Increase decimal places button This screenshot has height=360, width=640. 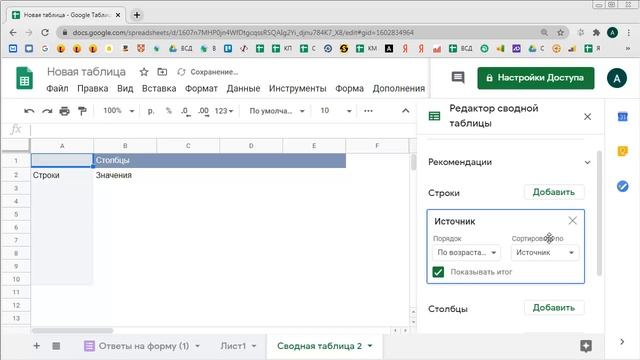click(203, 111)
